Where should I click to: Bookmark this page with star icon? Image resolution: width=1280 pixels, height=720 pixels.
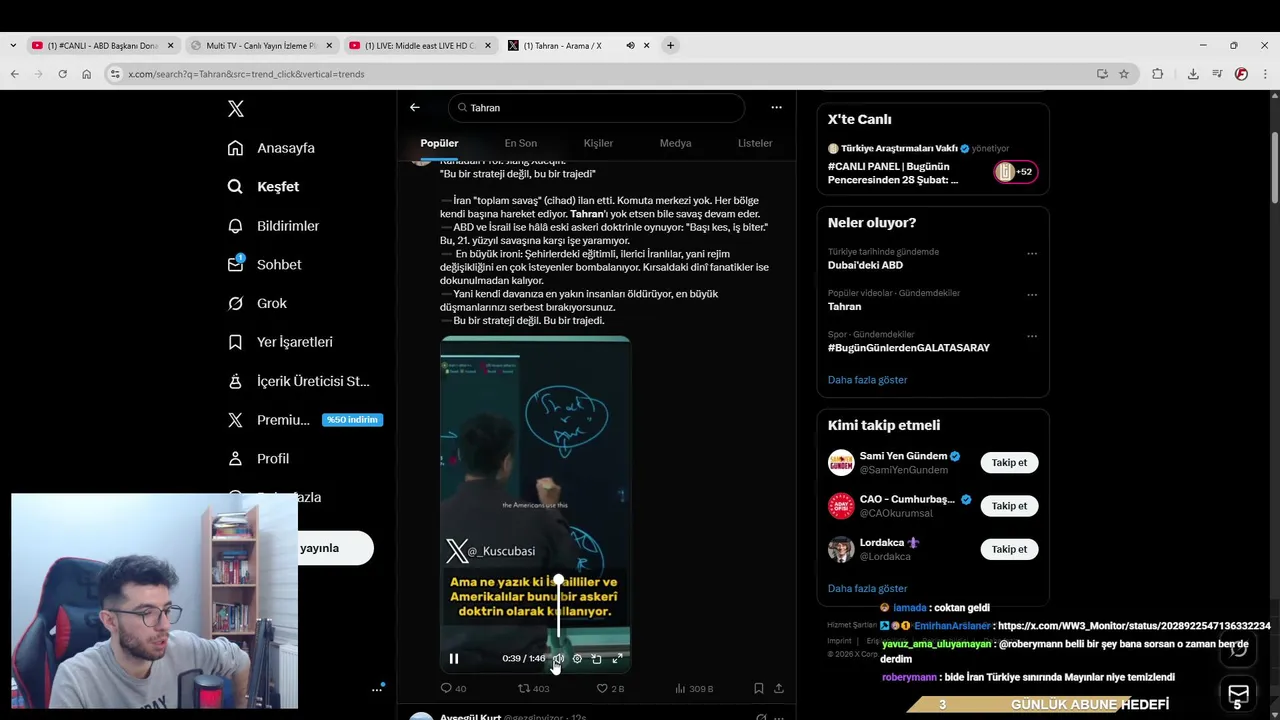pos(1124,74)
